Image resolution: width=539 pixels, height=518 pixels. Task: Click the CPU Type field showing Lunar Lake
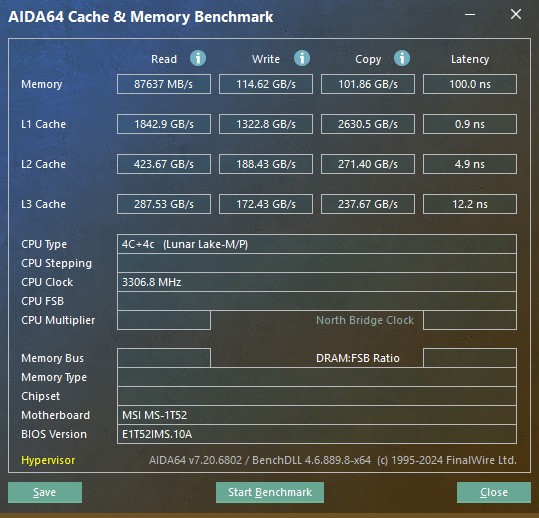point(317,244)
